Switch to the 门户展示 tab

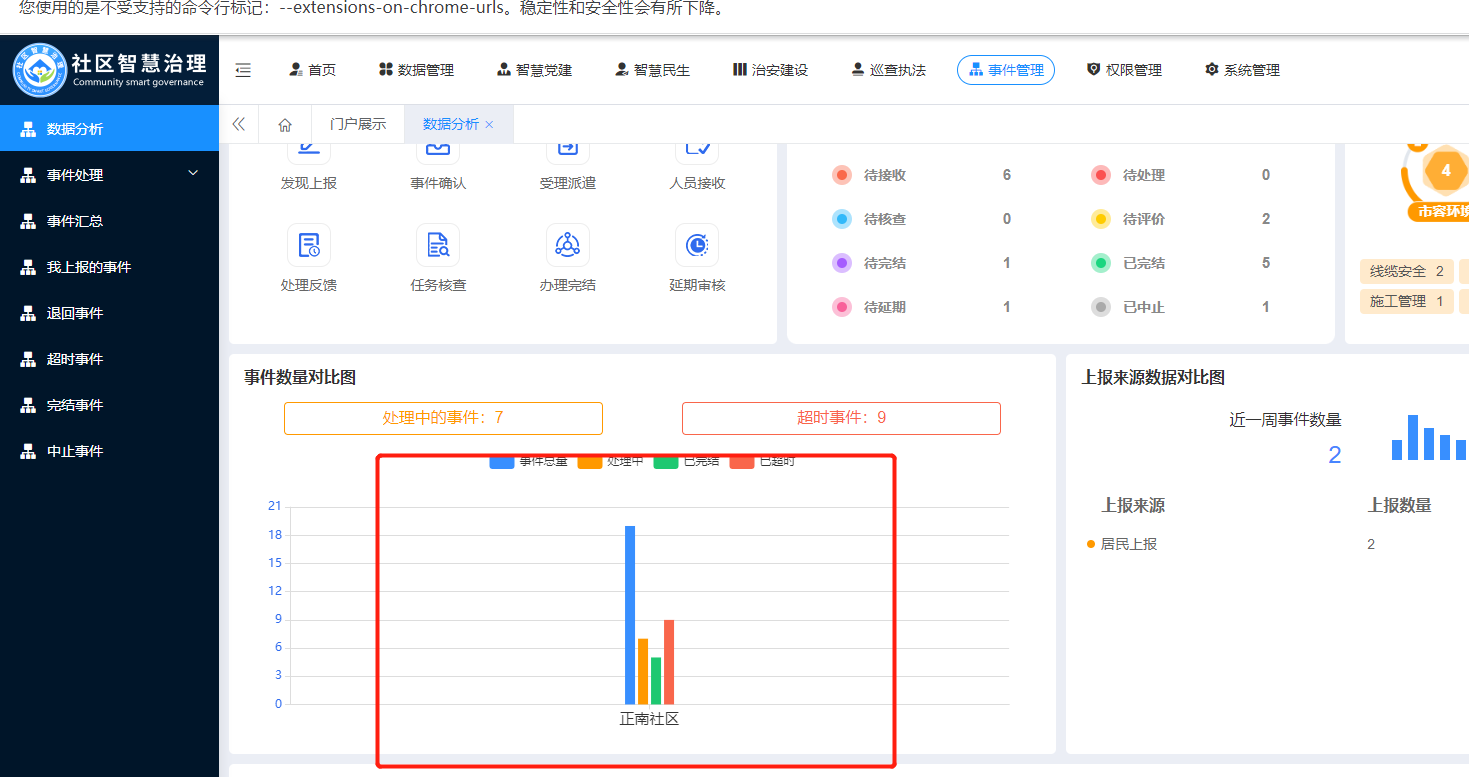click(x=358, y=124)
